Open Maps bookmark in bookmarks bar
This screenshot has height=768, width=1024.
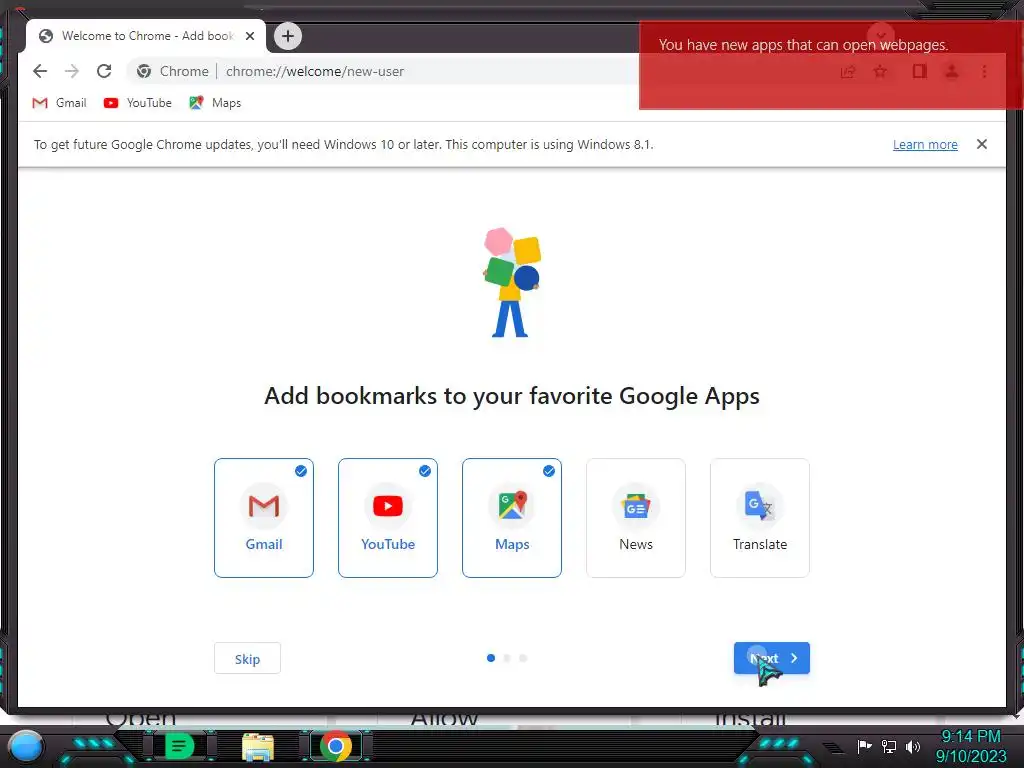(x=216, y=103)
